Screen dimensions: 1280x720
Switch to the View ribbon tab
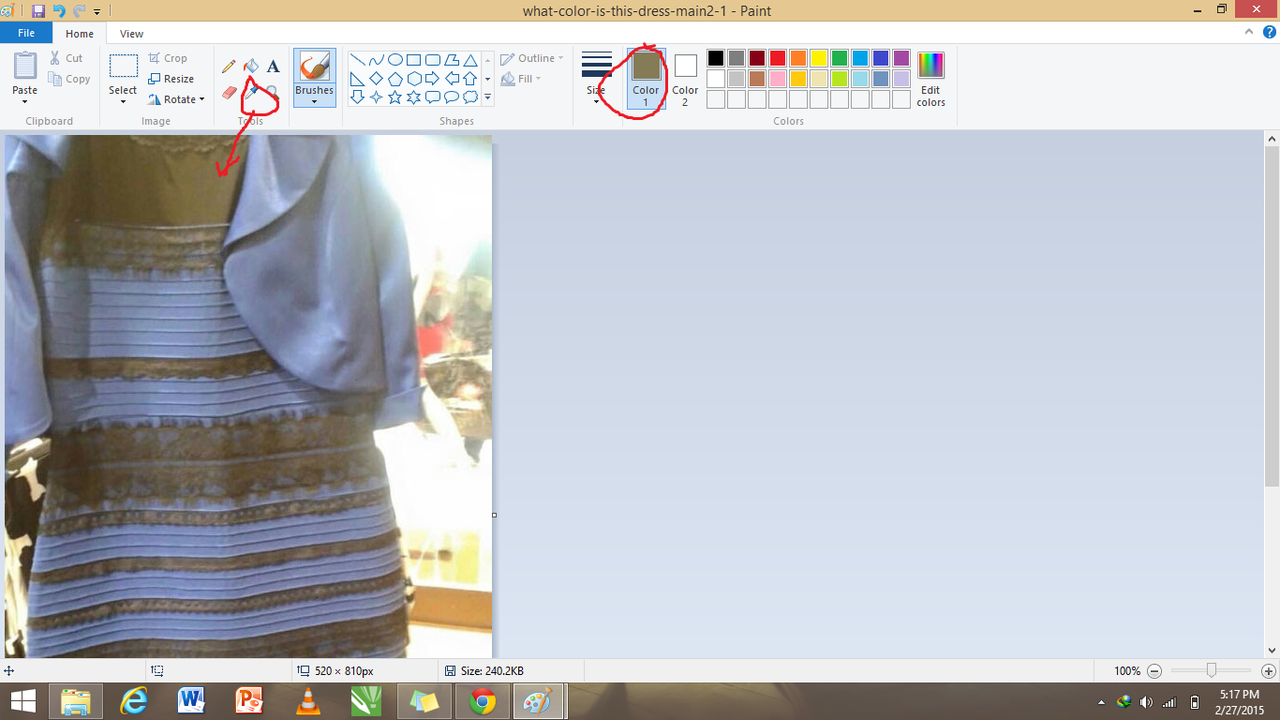tap(131, 34)
